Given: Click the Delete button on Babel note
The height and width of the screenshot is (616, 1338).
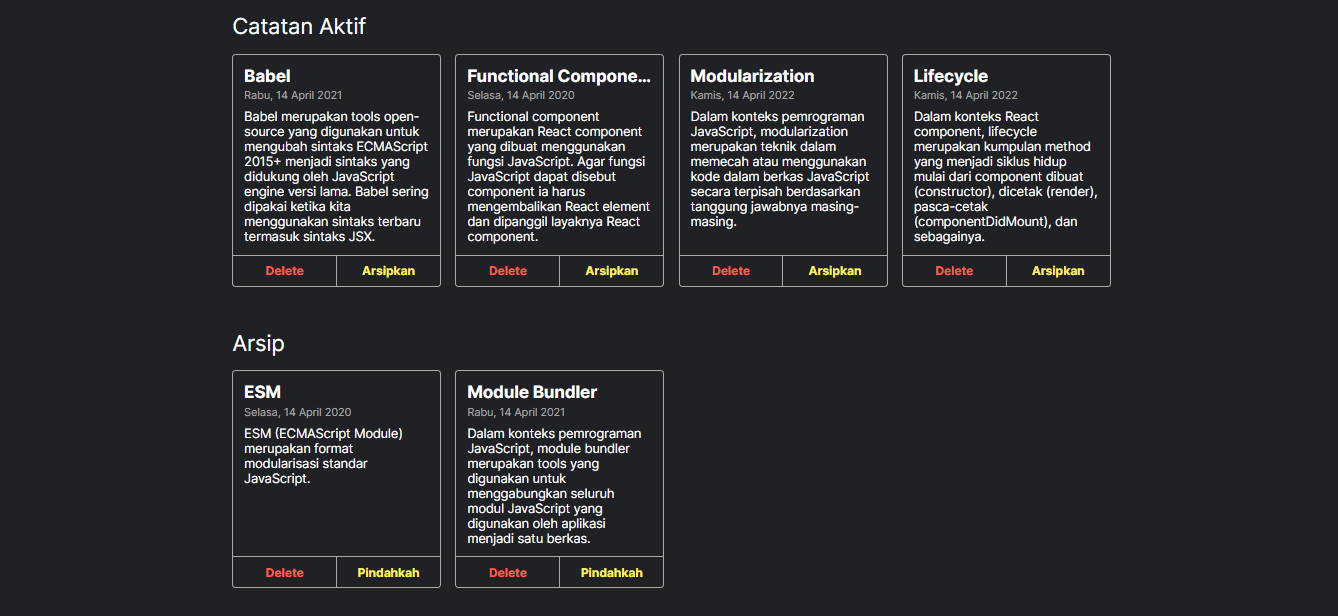Looking at the screenshot, I should coord(284,270).
